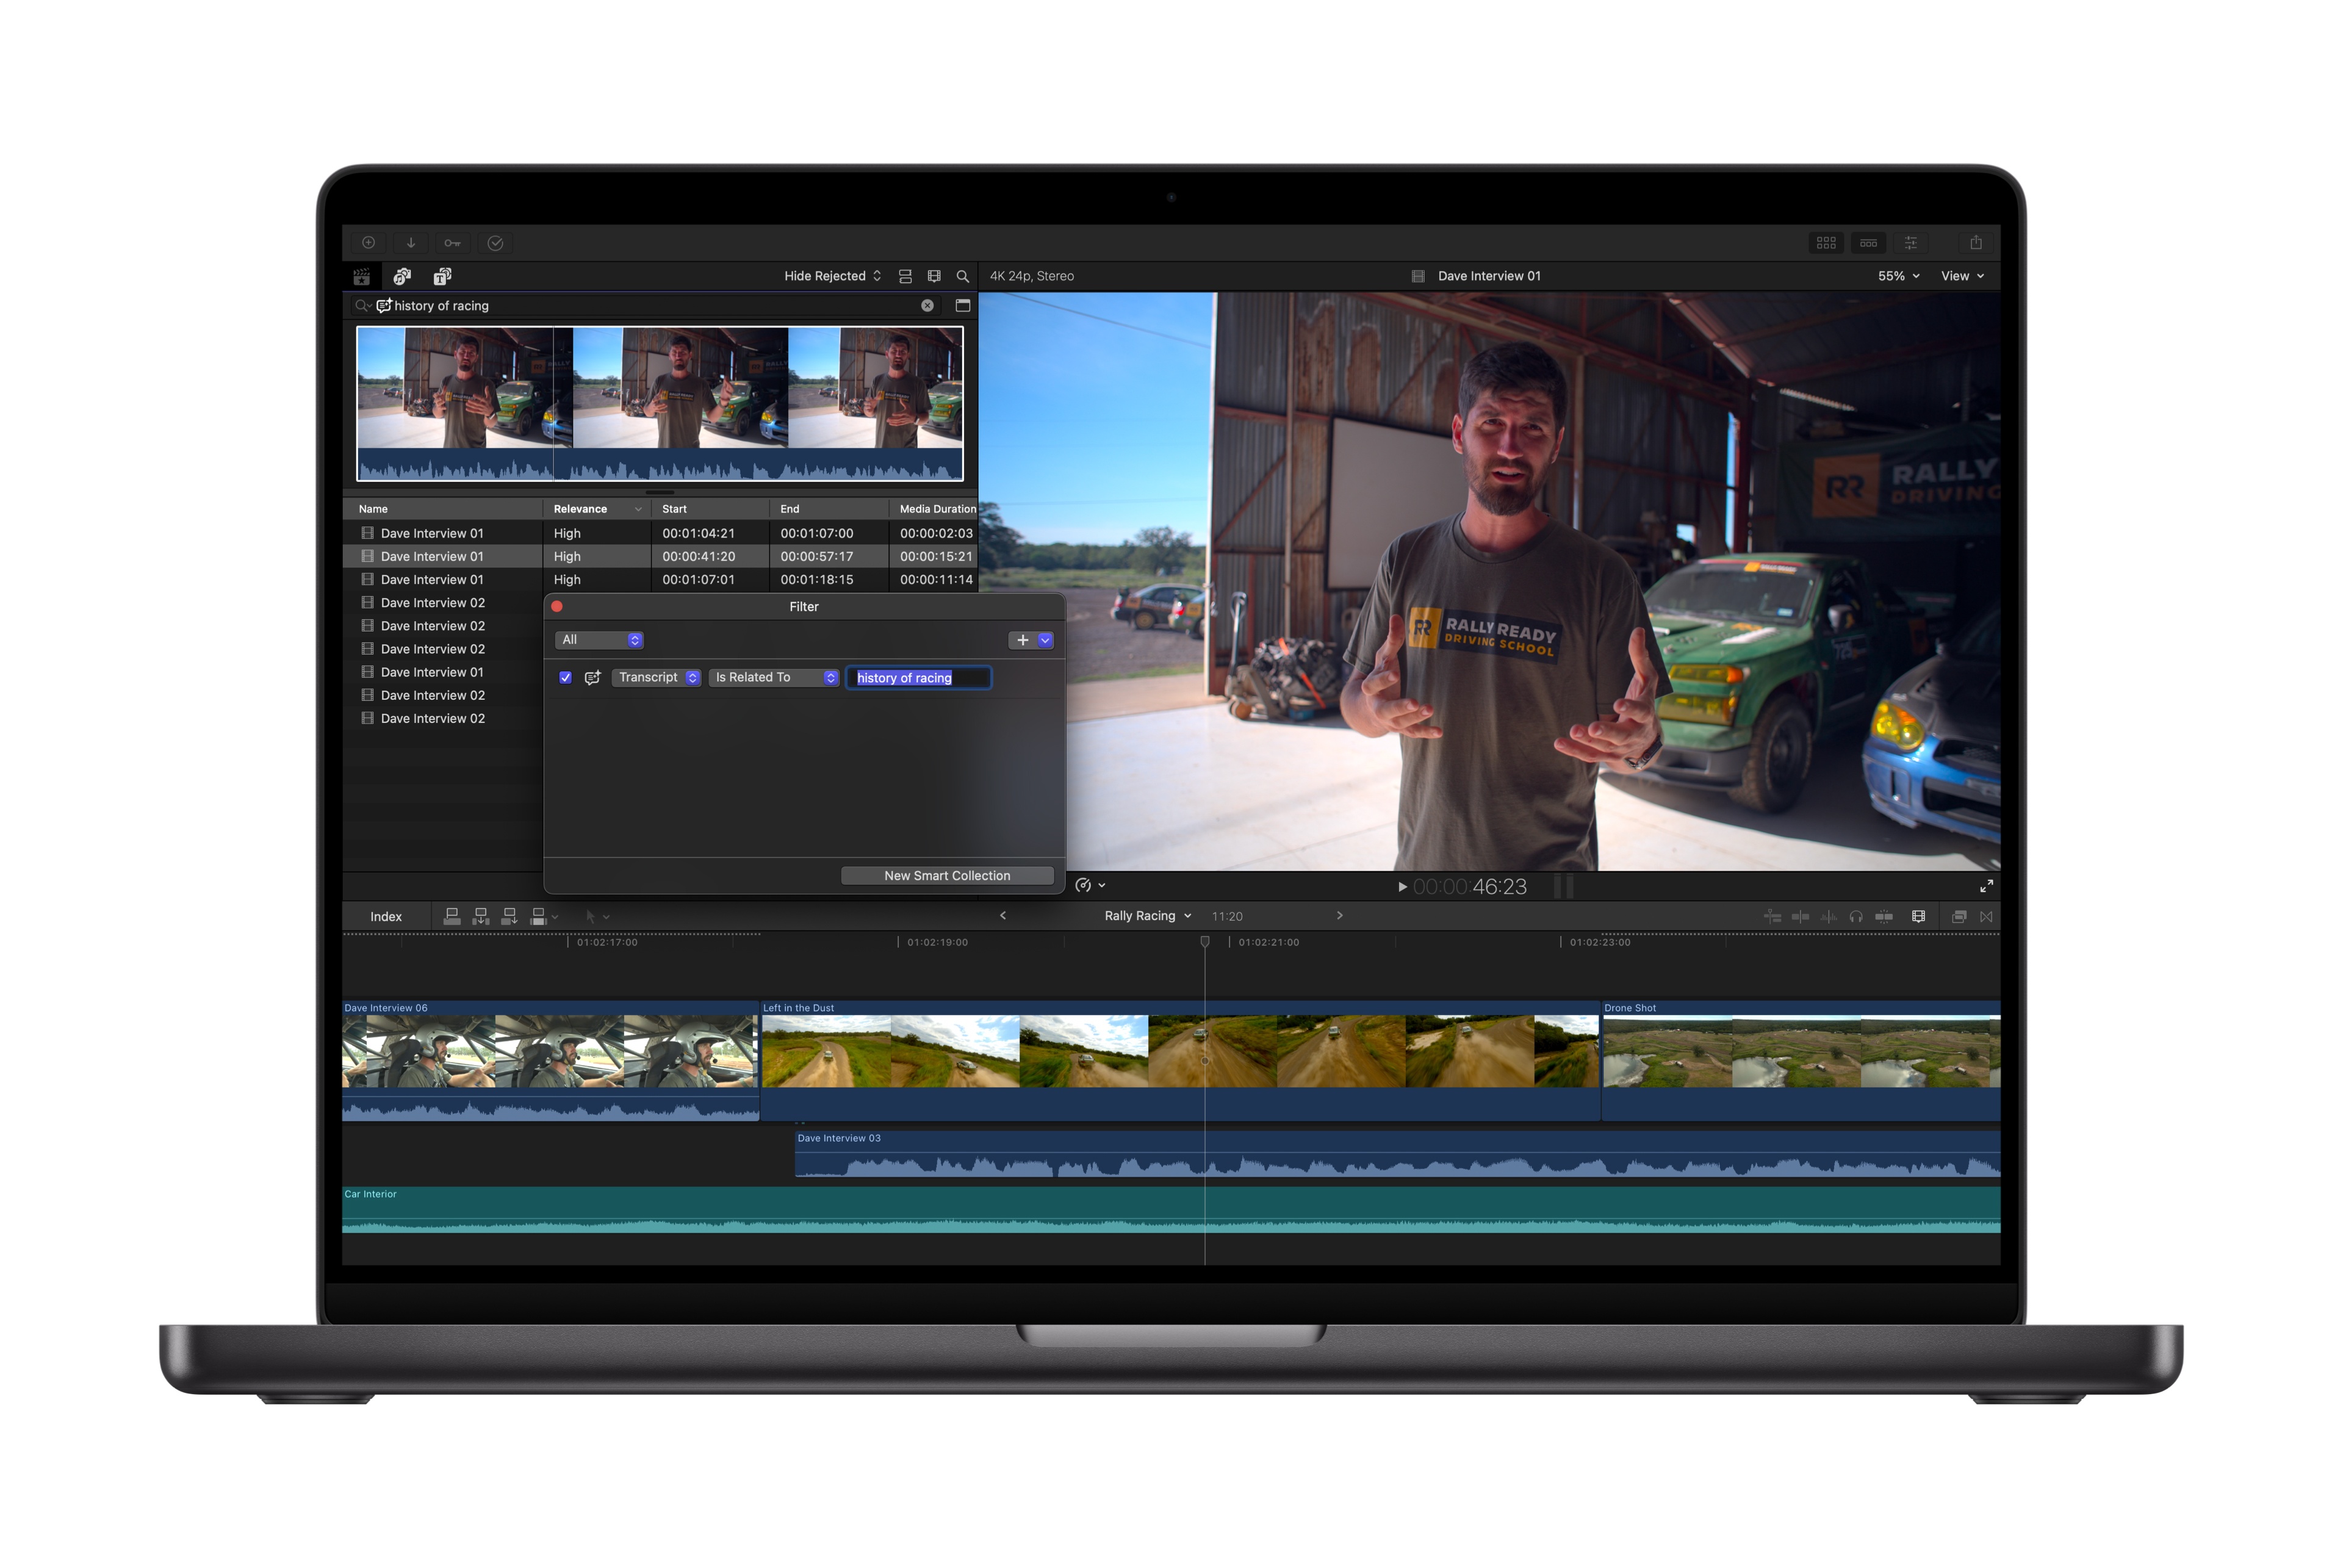Open the Hide Rejected dropdown

pyautogui.click(x=832, y=276)
